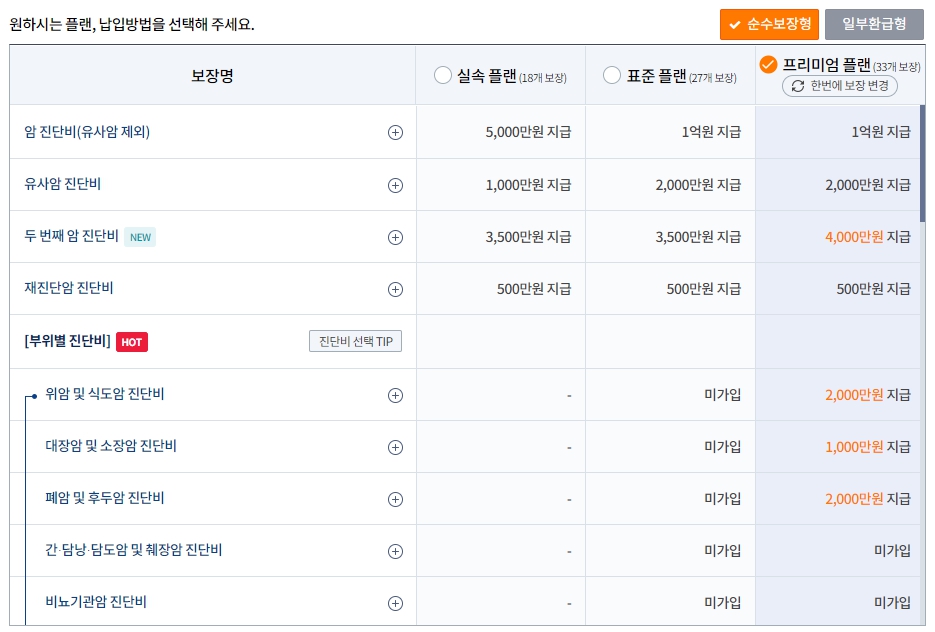Viewport: 935px width, 632px height.
Task: Click the HOT badge by 부위별 진단비
Action: pyautogui.click(x=132, y=342)
